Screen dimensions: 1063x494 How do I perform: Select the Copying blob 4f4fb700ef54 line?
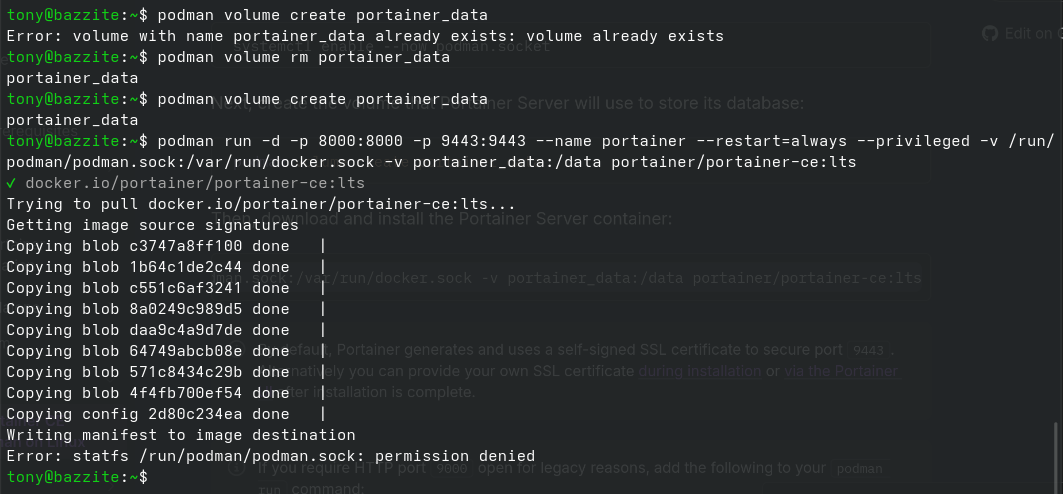tap(148, 393)
